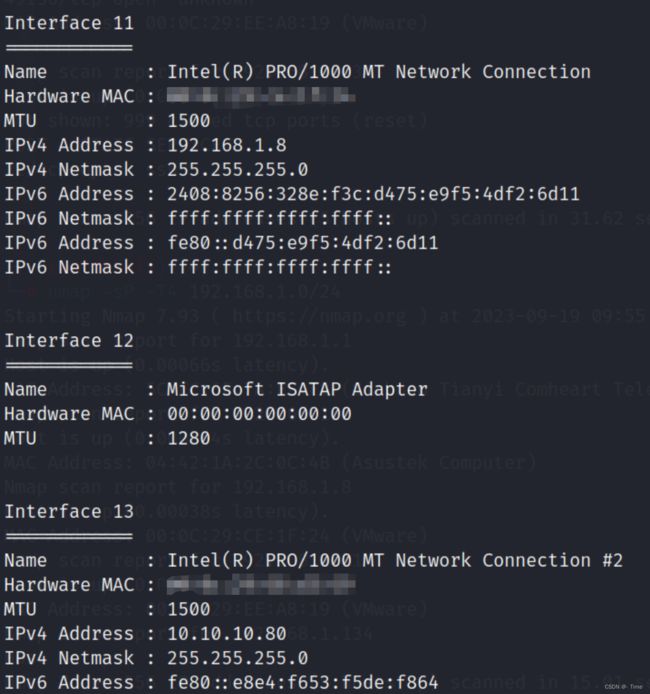Viewport: 650px width, 694px height.
Task: Click netmask 255.255.255.0 under Interface 11
Action: coord(238,170)
